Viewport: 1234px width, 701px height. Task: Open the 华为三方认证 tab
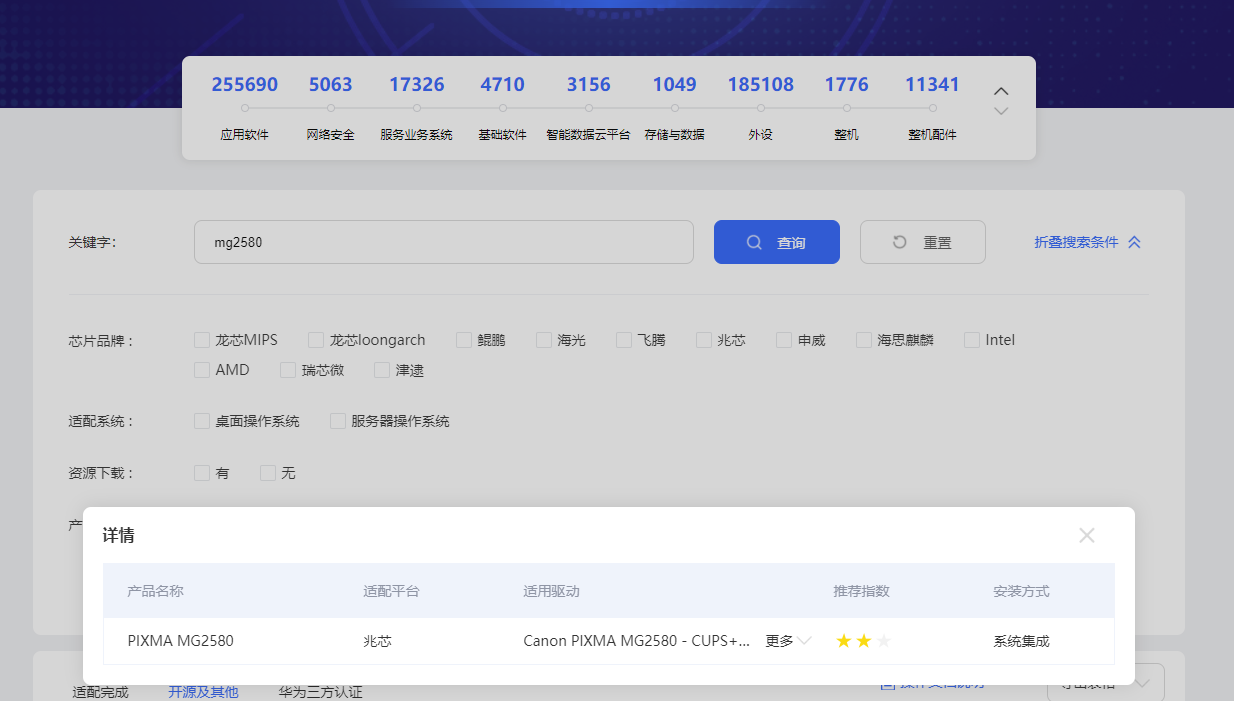point(321,692)
